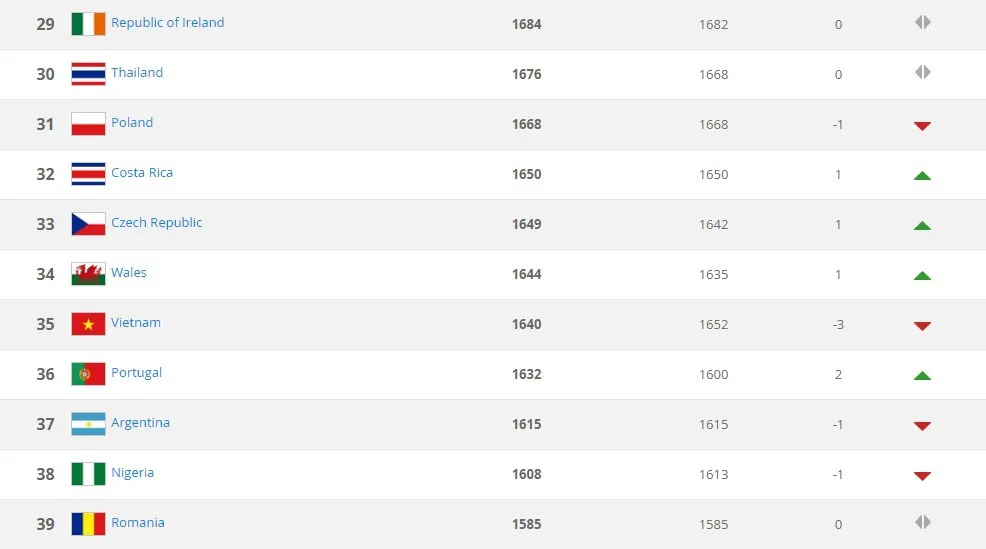Open the Poland team link
986x549 pixels.
132,123
